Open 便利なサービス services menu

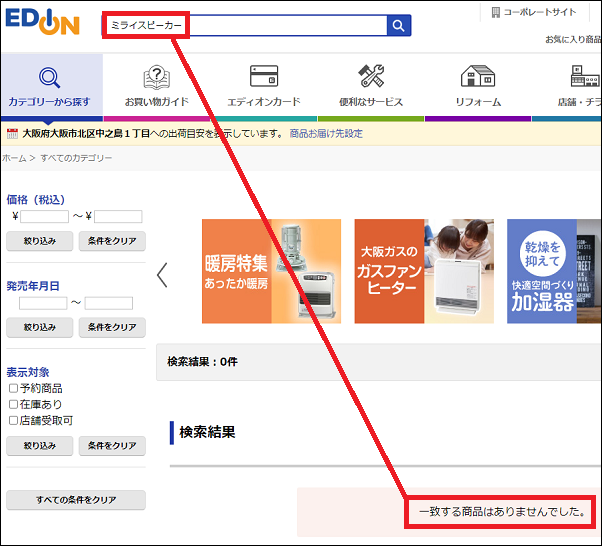click(371, 87)
